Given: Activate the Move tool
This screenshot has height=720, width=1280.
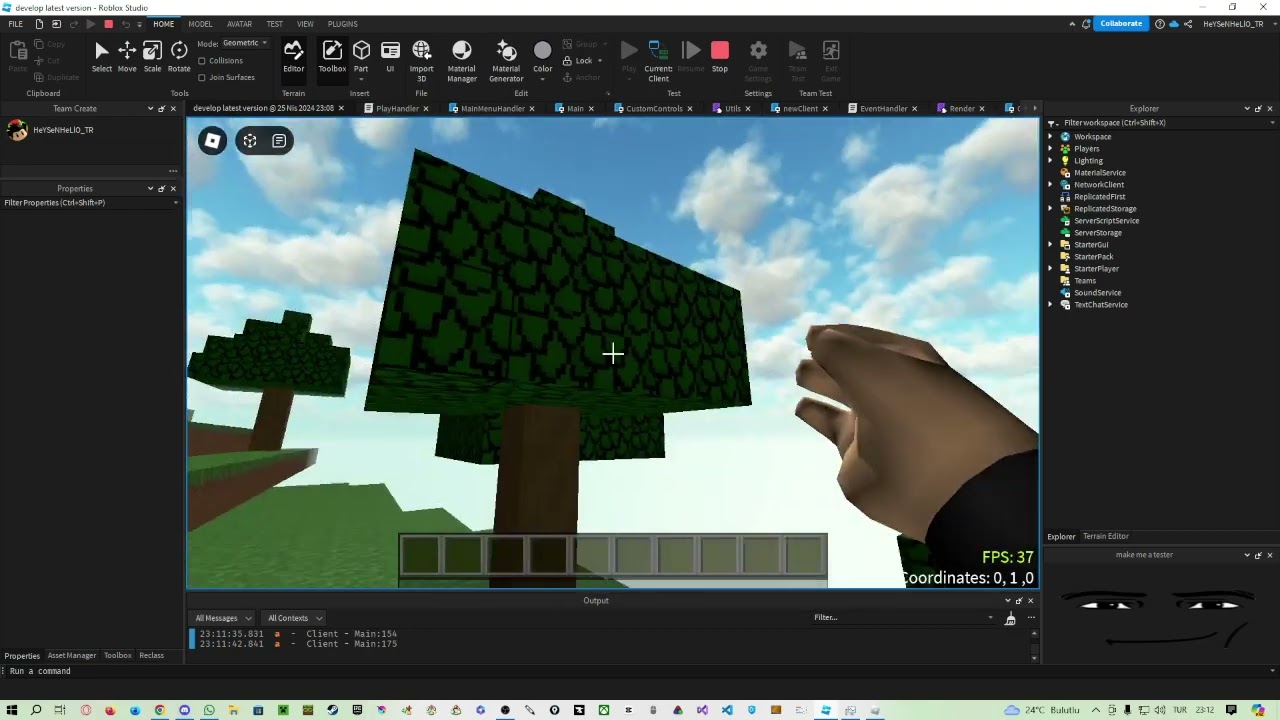Looking at the screenshot, I should point(127,57).
